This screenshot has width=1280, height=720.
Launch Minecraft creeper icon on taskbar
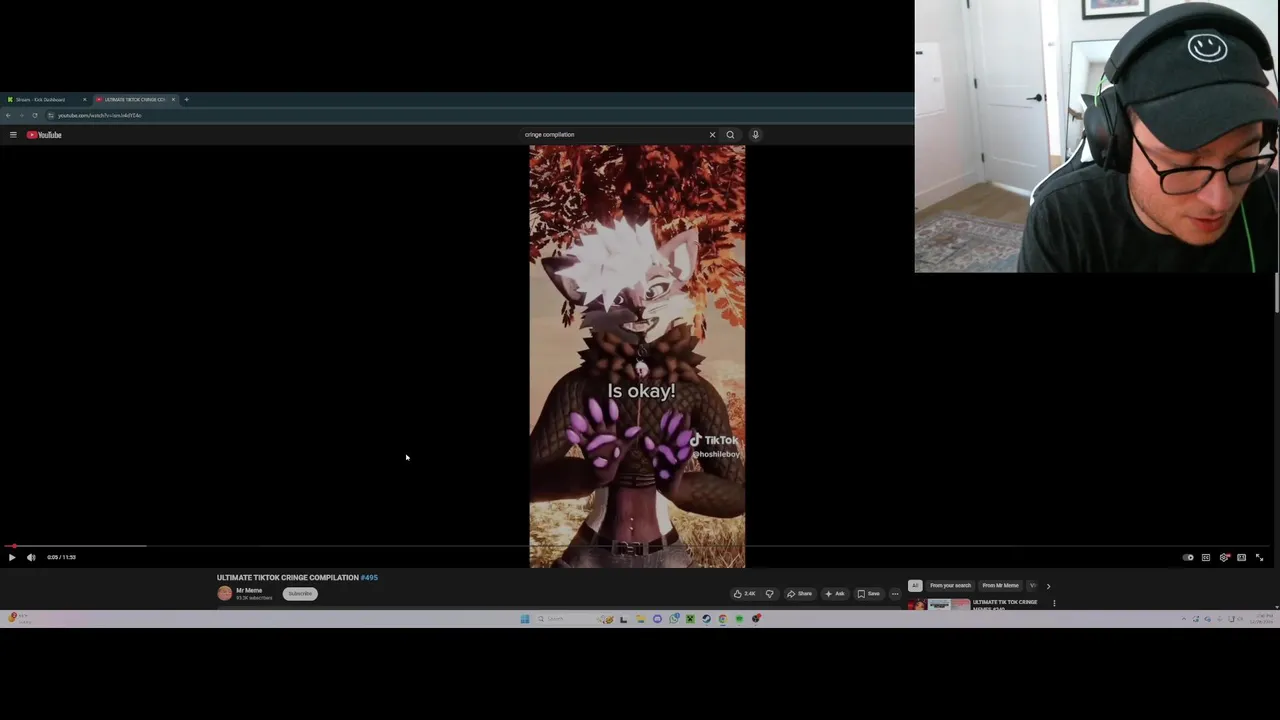(x=690, y=619)
